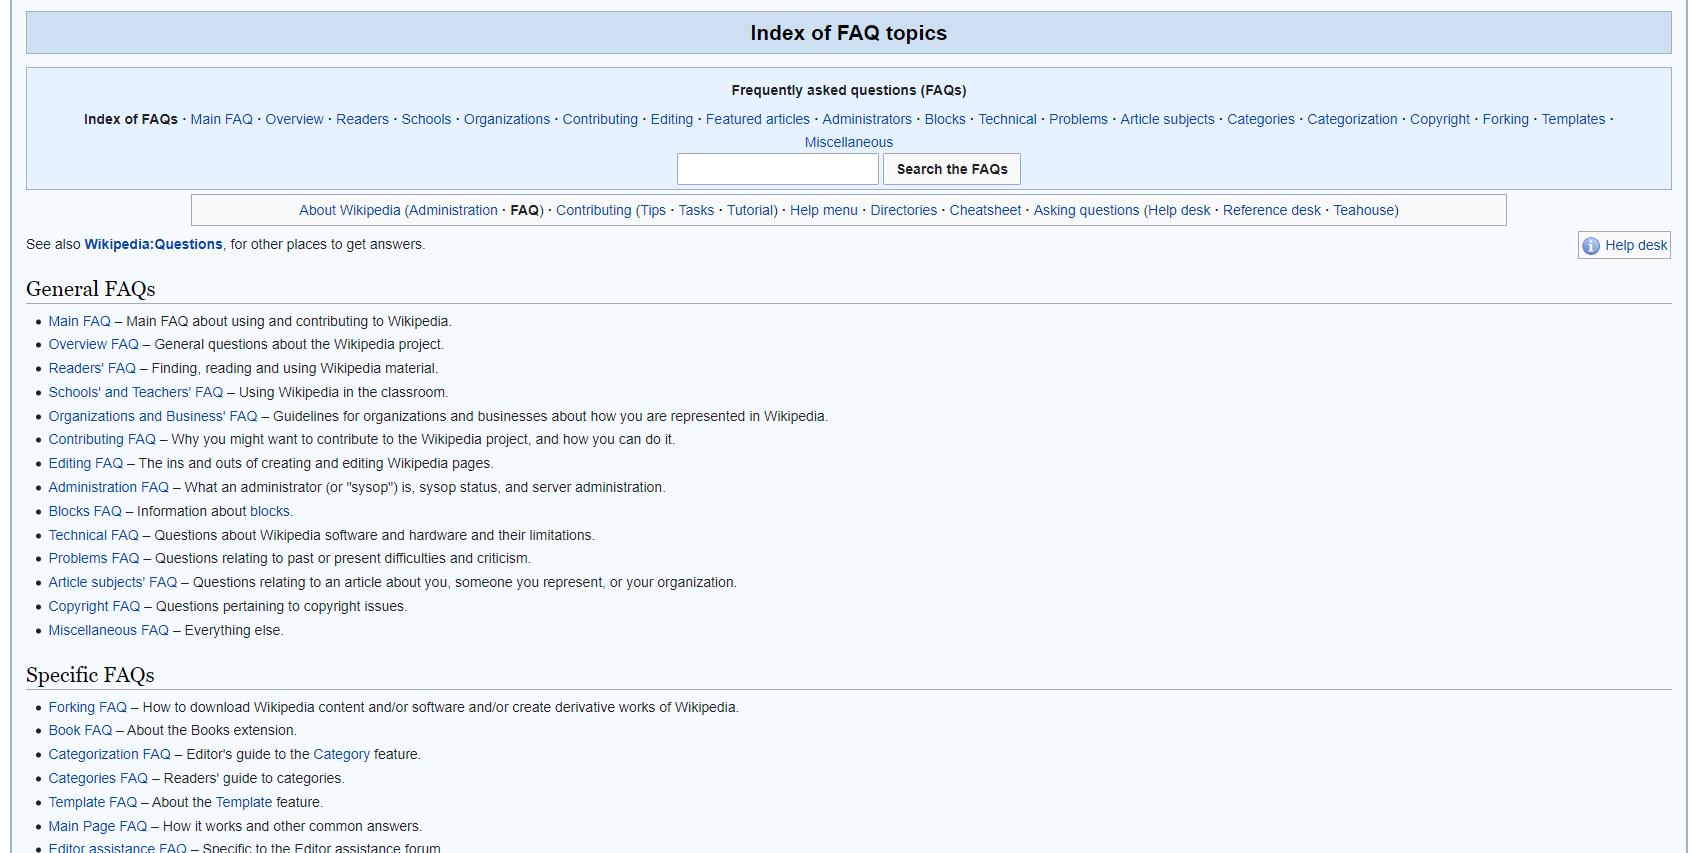Open the Blocks FAQ link

click(85, 511)
